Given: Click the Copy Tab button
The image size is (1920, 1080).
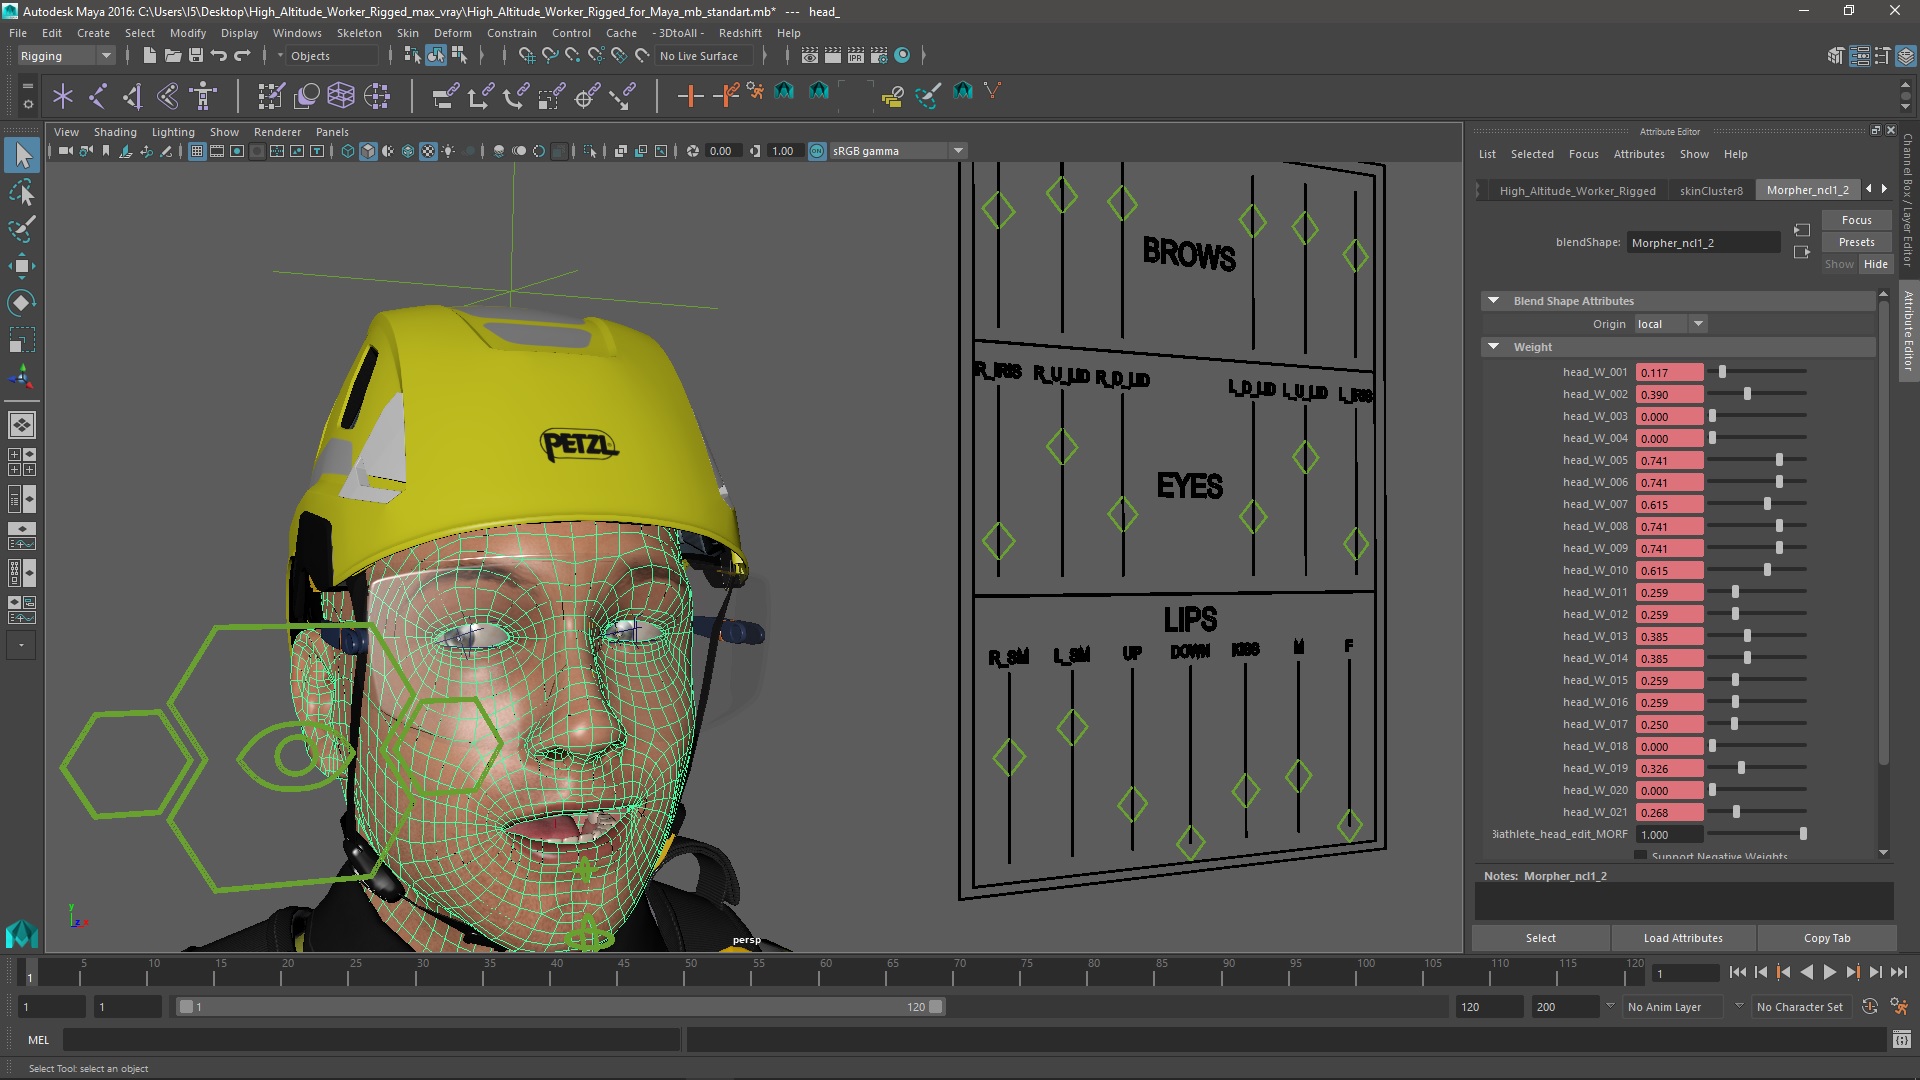Looking at the screenshot, I should pos(1827,938).
